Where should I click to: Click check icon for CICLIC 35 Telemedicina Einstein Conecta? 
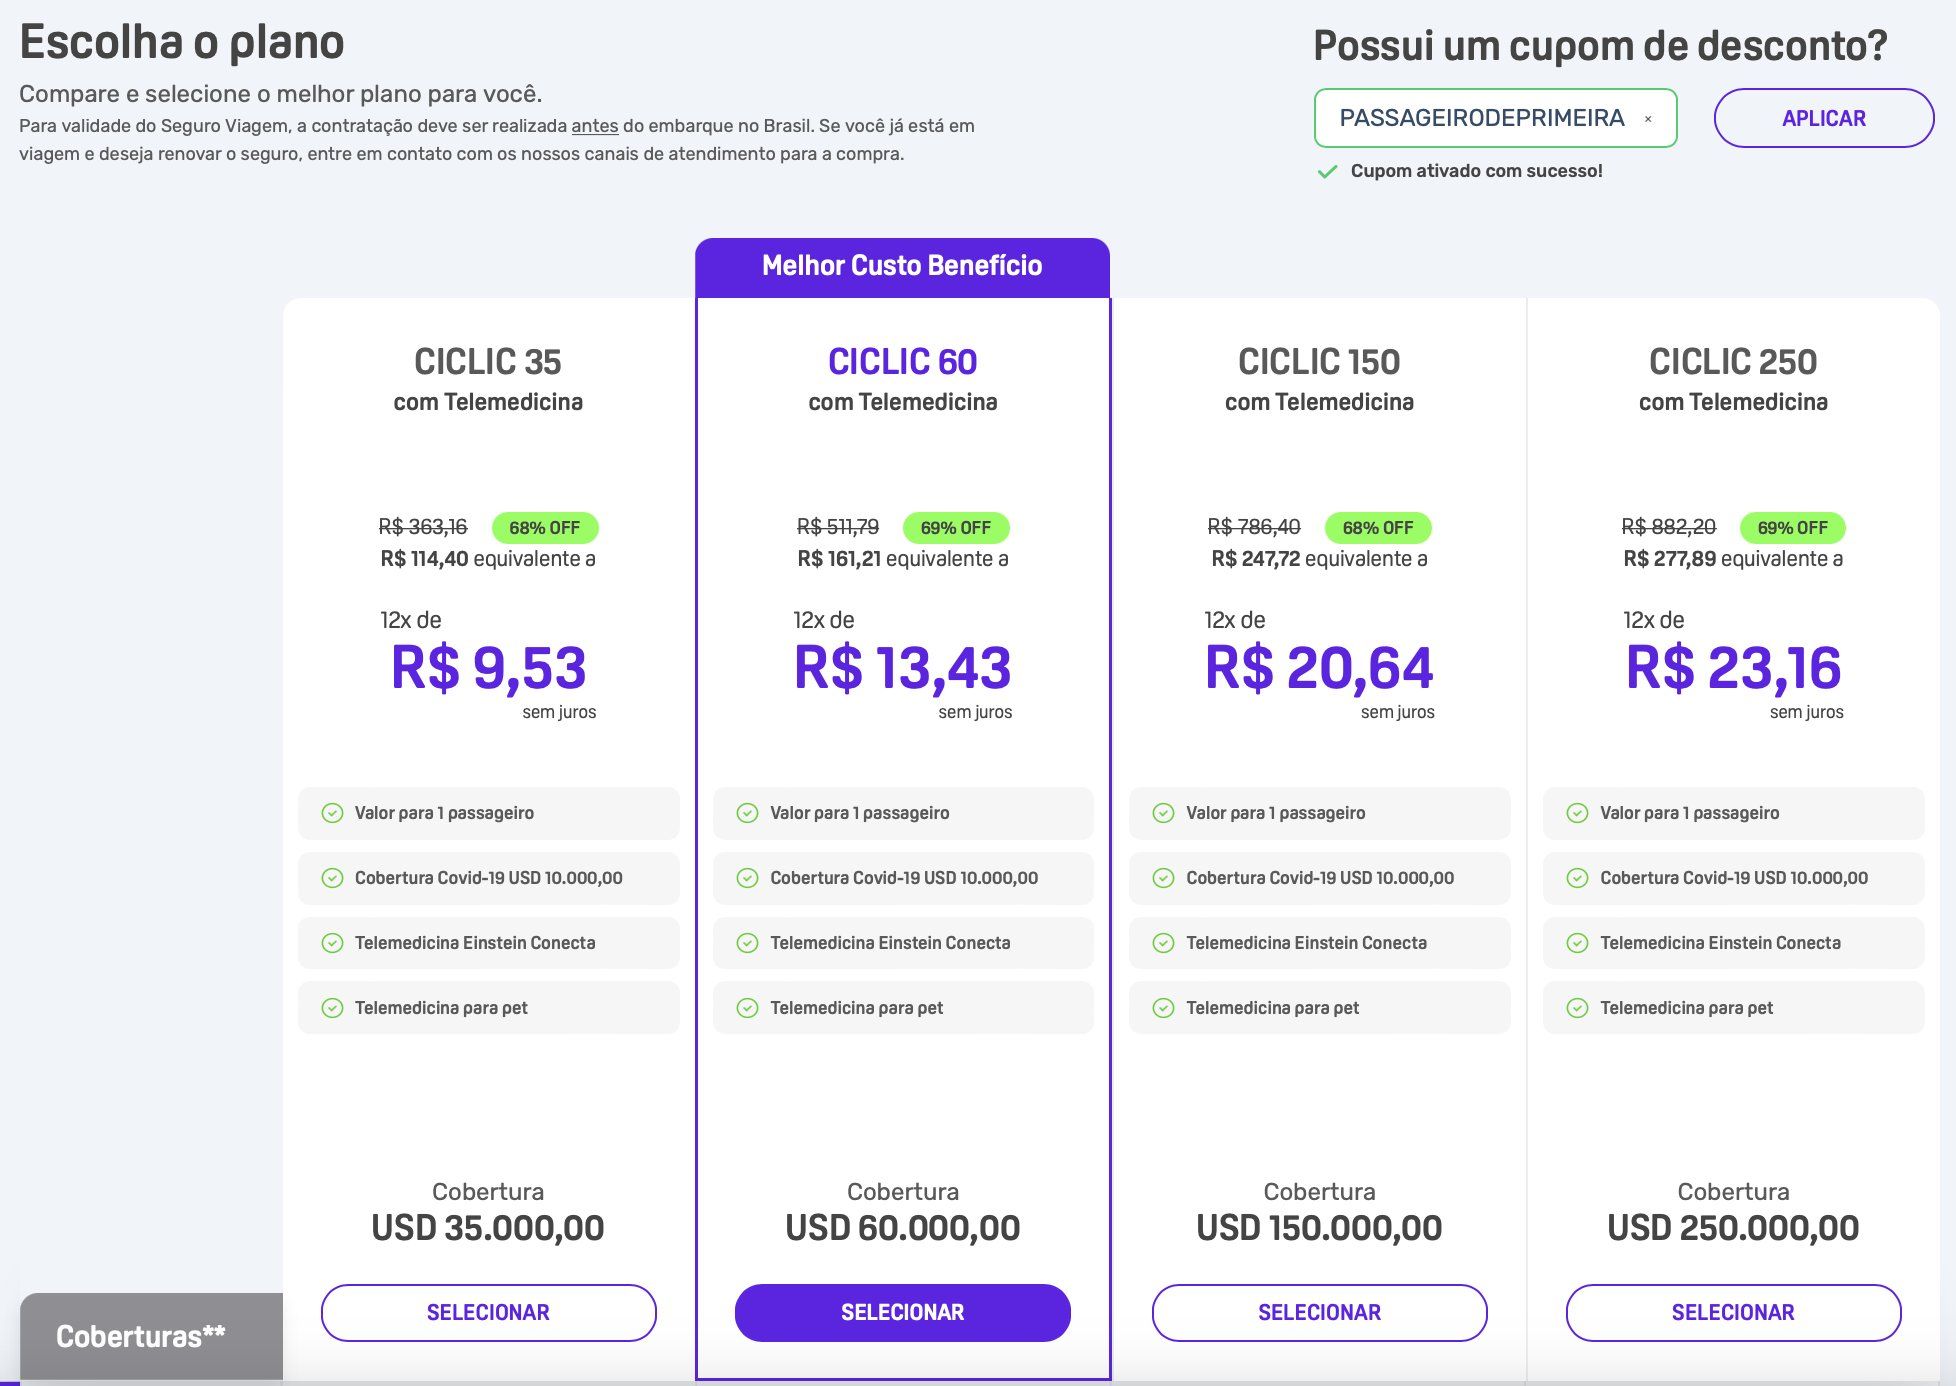pyautogui.click(x=332, y=943)
